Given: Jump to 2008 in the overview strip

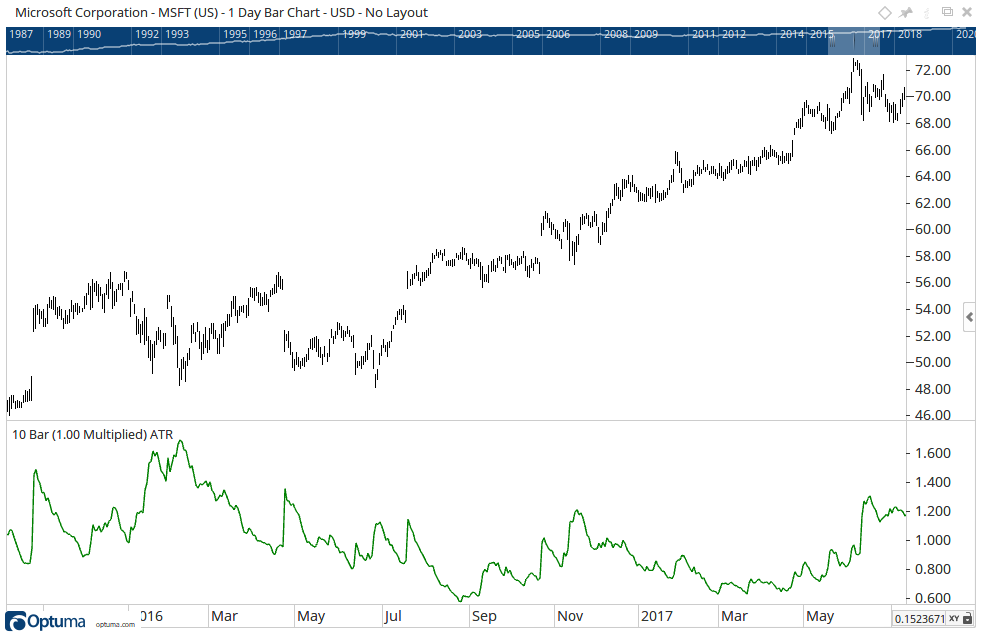Looking at the screenshot, I should [616, 34].
